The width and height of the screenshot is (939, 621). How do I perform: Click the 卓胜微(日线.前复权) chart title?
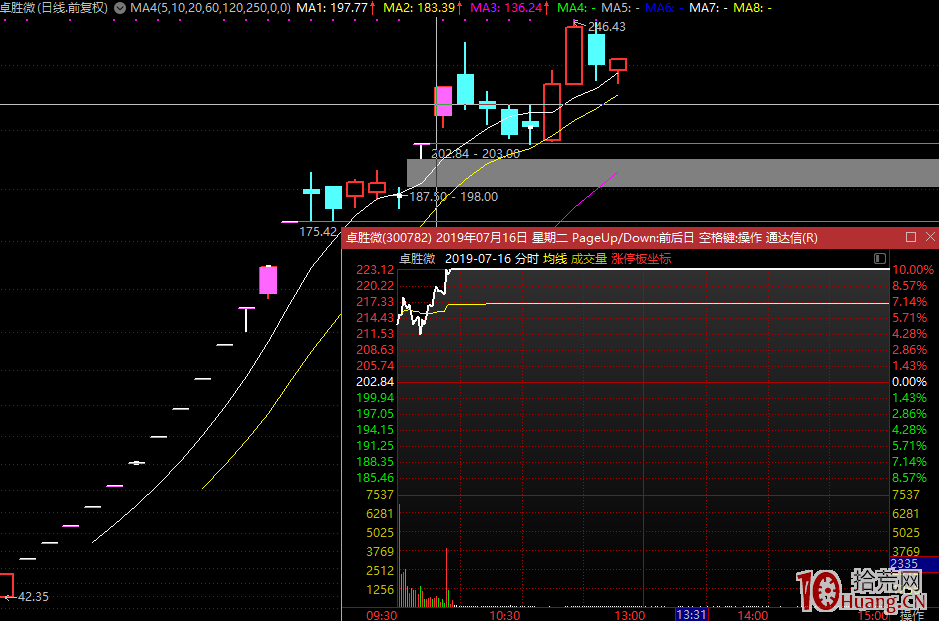[54, 8]
